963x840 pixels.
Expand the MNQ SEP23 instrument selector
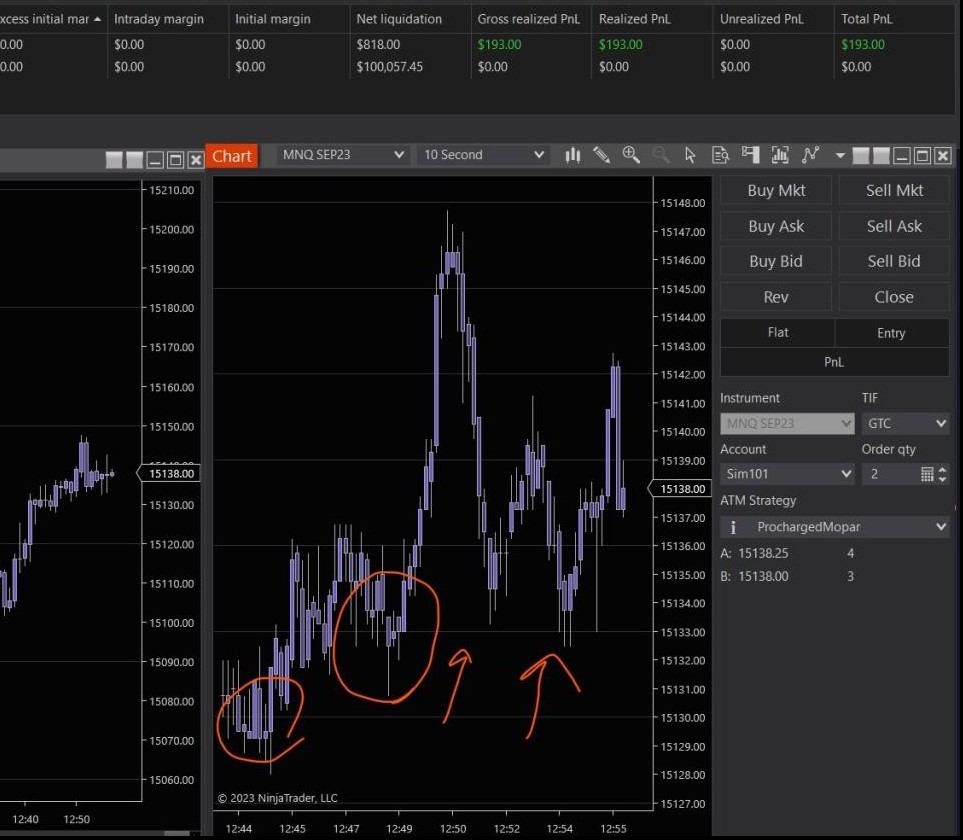343,155
